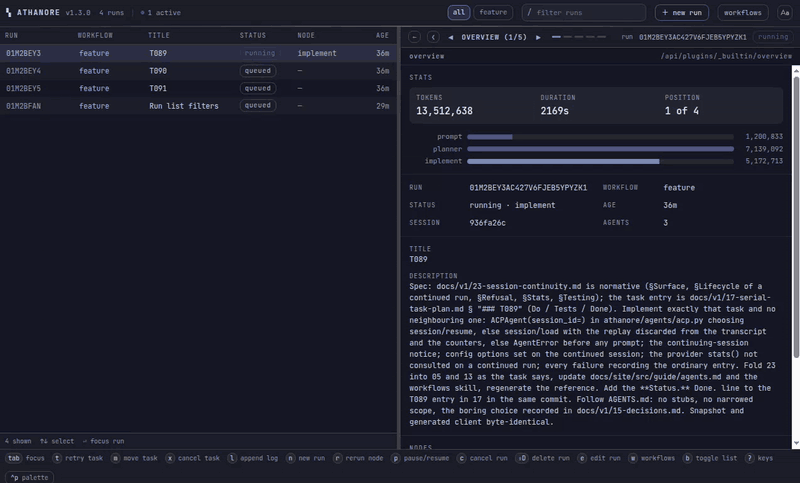This screenshot has width=800, height=483.
Task: Sort by the NODE column header
Action: pyautogui.click(x=306, y=35)
